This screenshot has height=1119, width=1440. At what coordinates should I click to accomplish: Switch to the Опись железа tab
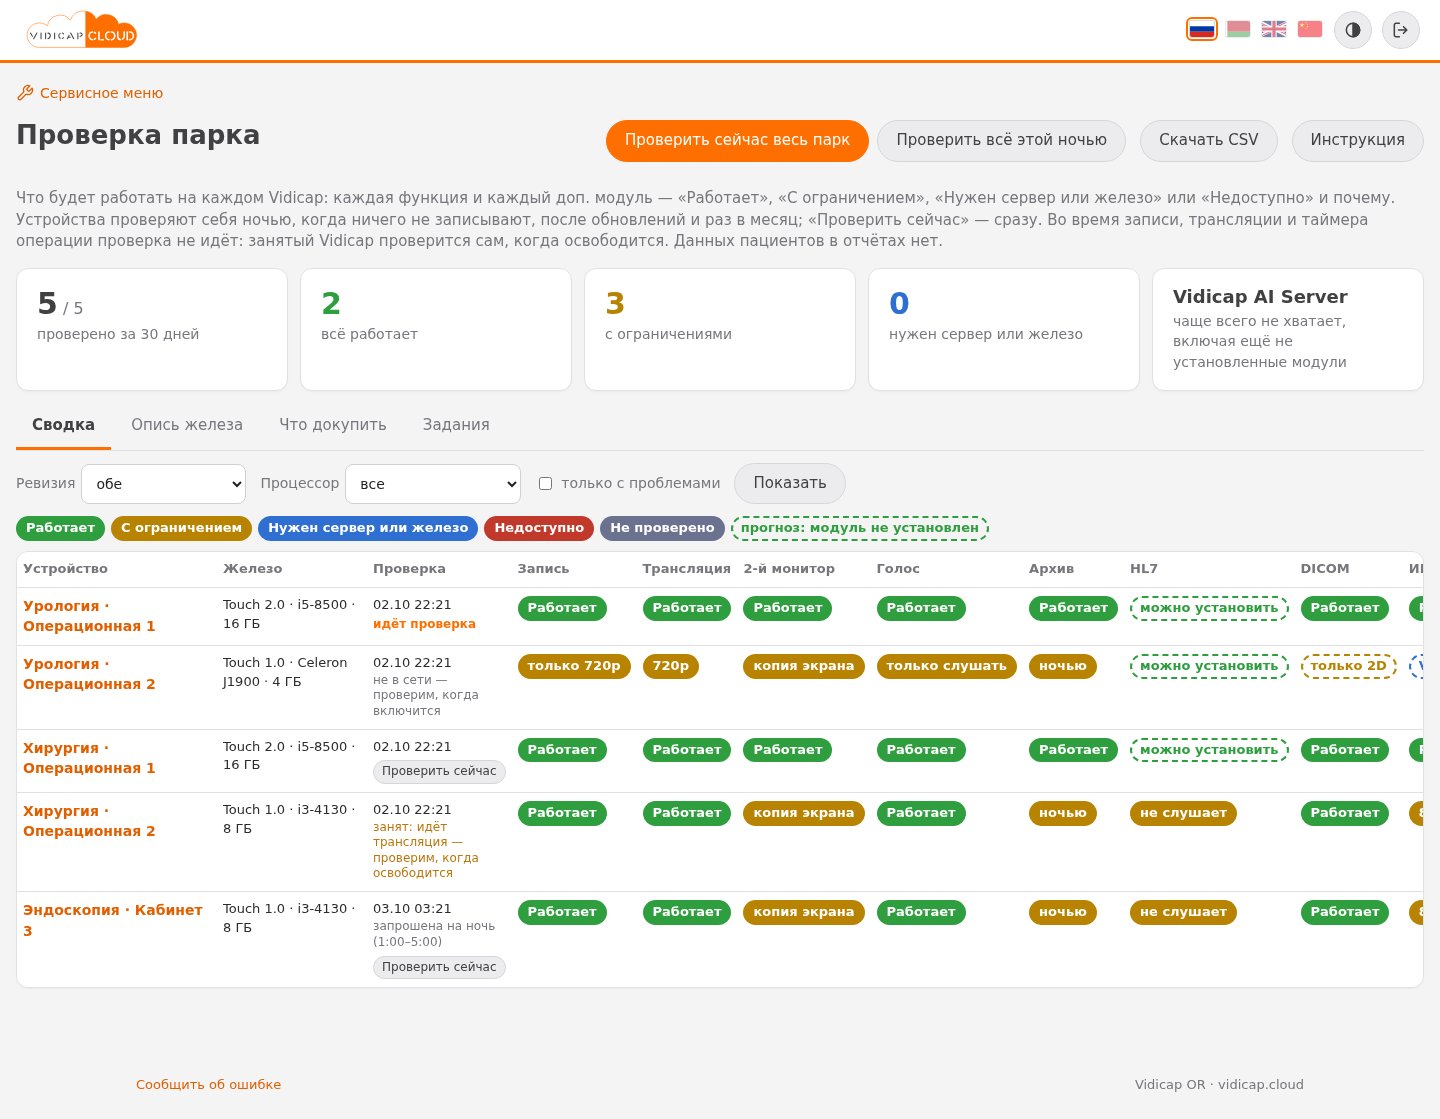pos(187,425)
